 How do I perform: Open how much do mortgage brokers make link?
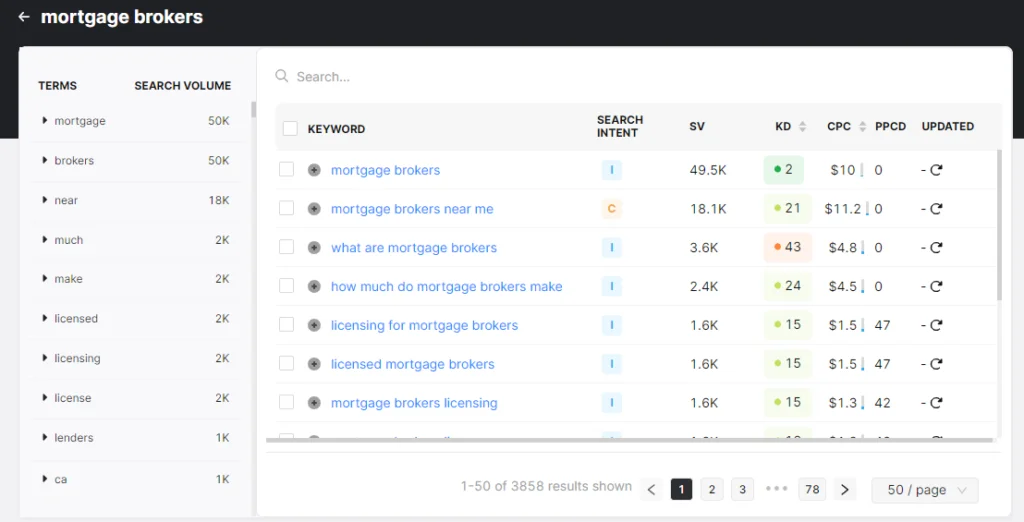click(x=446, y=287)
